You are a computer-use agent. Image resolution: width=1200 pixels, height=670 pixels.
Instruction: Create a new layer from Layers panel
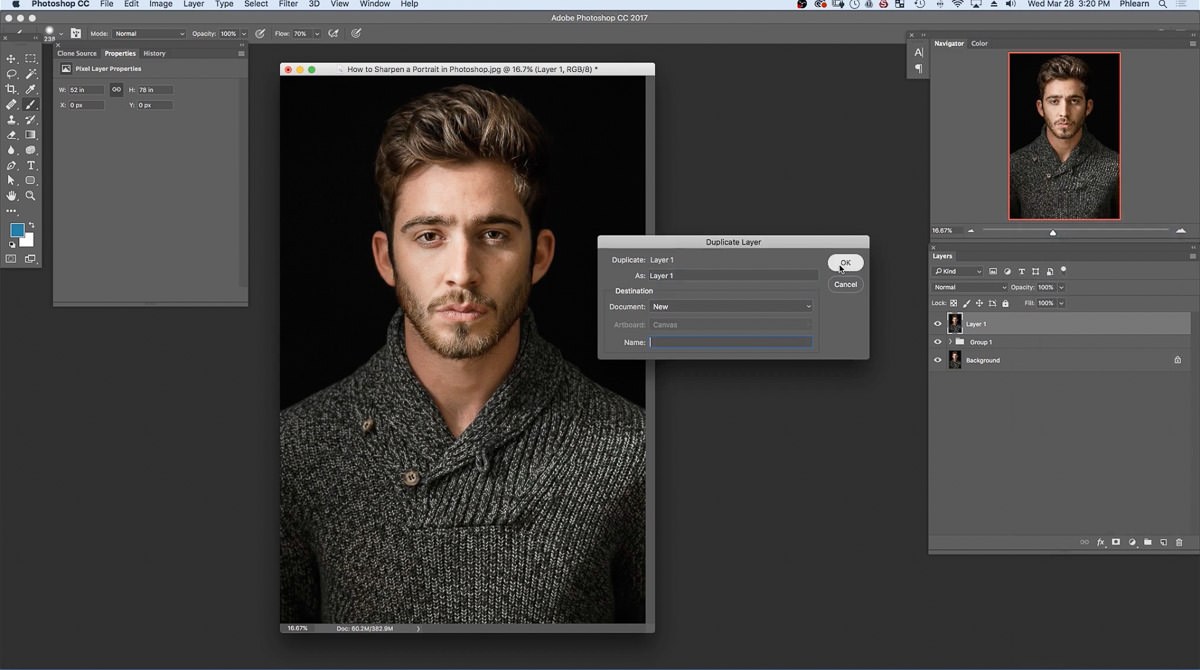pos(1164,542)
